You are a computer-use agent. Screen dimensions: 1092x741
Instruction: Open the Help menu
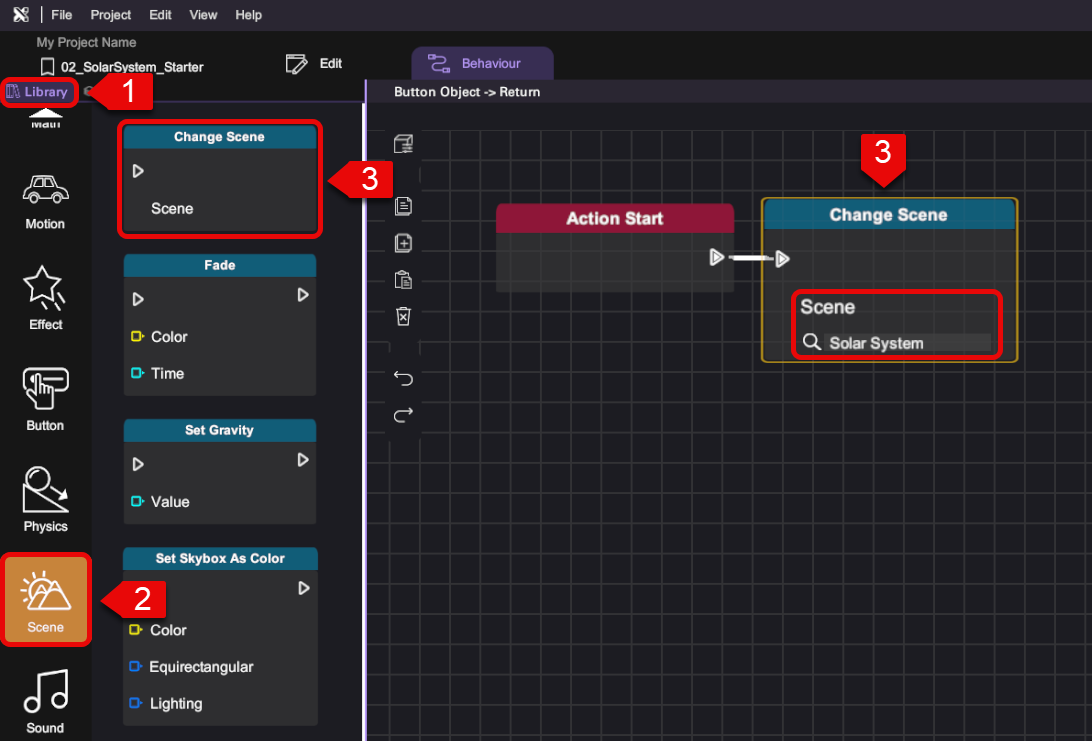(249, 15)
